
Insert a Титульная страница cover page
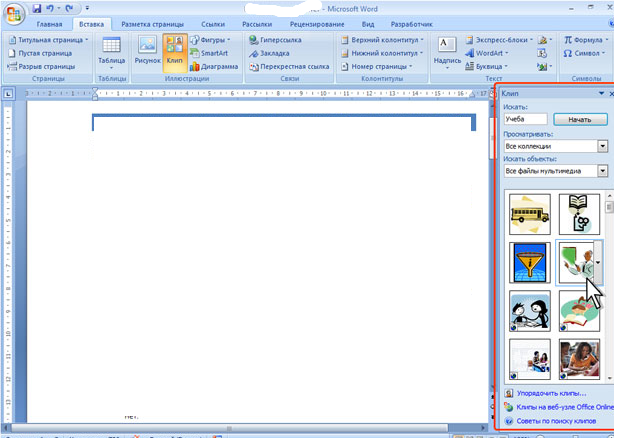pyautogui.click(x=48, y=40)
